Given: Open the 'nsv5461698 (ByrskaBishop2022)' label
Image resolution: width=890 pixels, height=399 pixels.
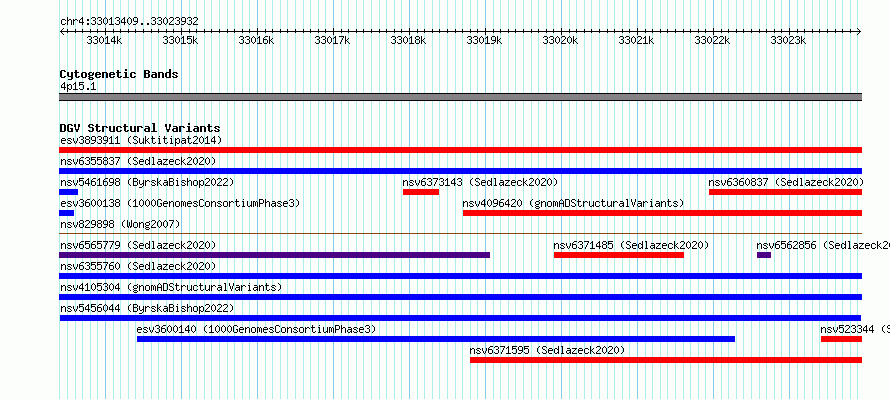Looking at the screenshot, I should (147, 182).
